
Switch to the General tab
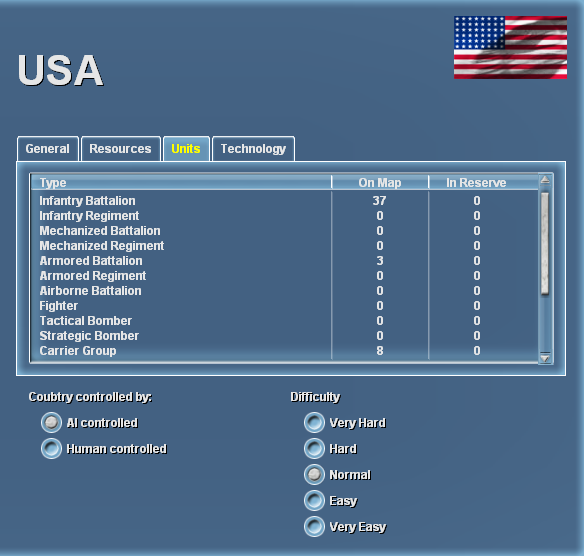tap(48, 149)
